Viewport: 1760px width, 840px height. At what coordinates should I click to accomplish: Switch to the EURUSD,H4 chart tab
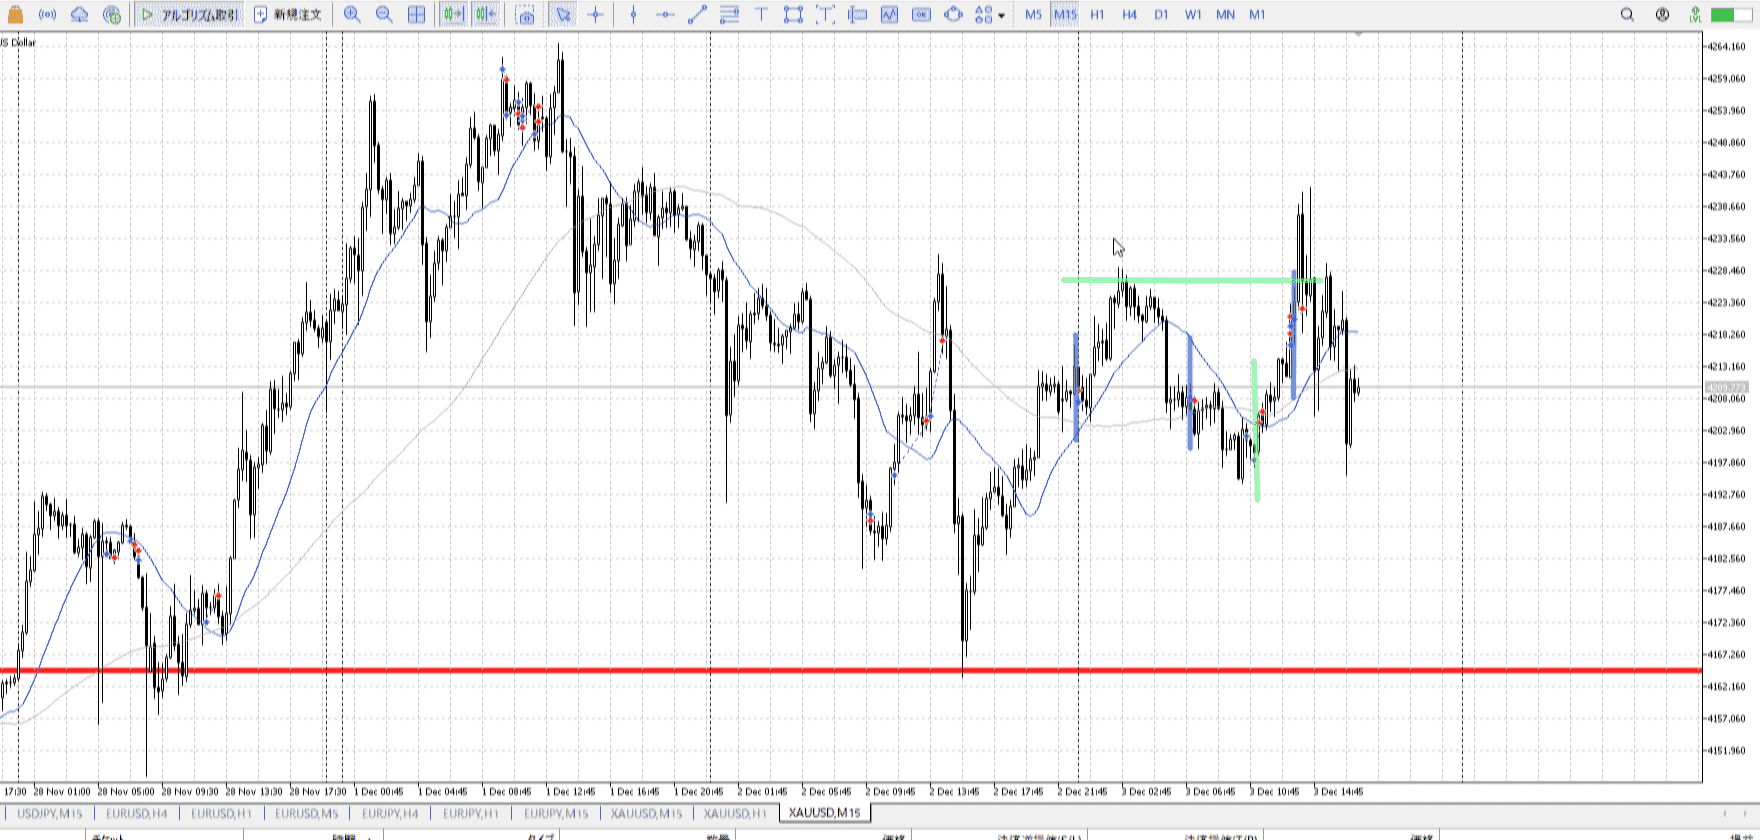click(137, 813)
